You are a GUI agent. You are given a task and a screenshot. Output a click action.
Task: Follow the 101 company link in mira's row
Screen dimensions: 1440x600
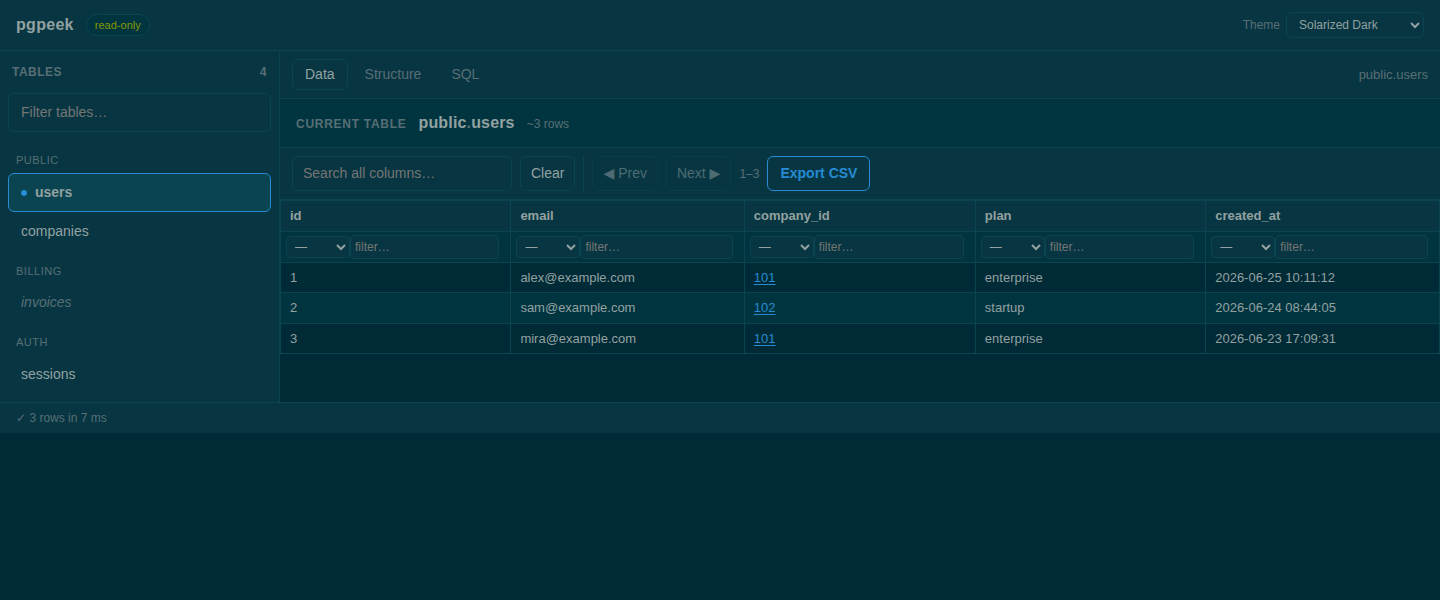point(764,339)
